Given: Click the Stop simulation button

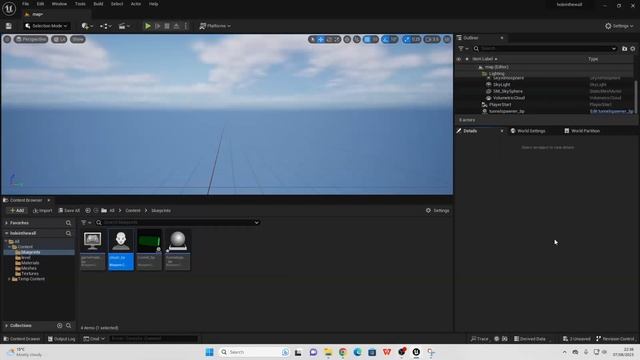Looking at the screenshot, I should (167, 26).
